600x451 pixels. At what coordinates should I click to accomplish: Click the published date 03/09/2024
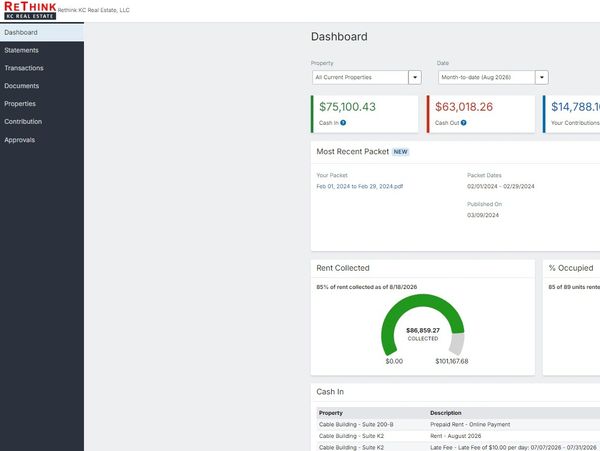pos(483,215)
